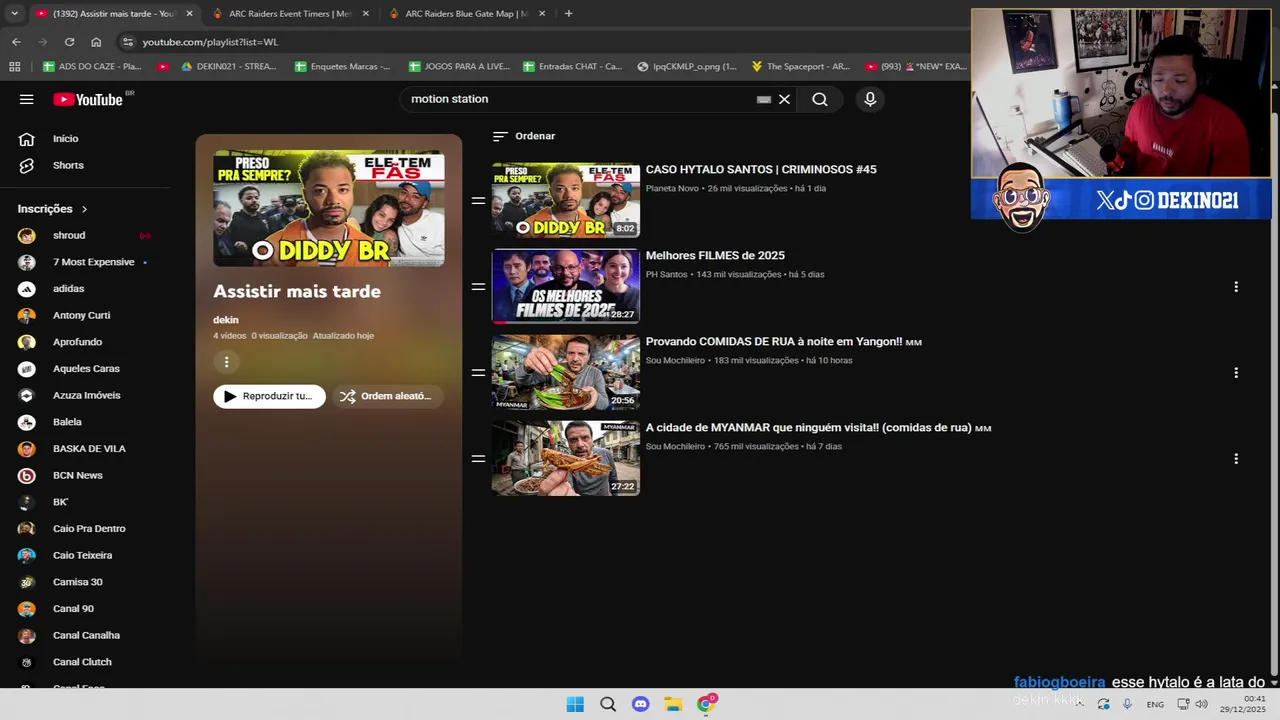This screenshot has width=1280, height=720.
Task: Click the magnifier search button
Action: (x=820, y=99)
